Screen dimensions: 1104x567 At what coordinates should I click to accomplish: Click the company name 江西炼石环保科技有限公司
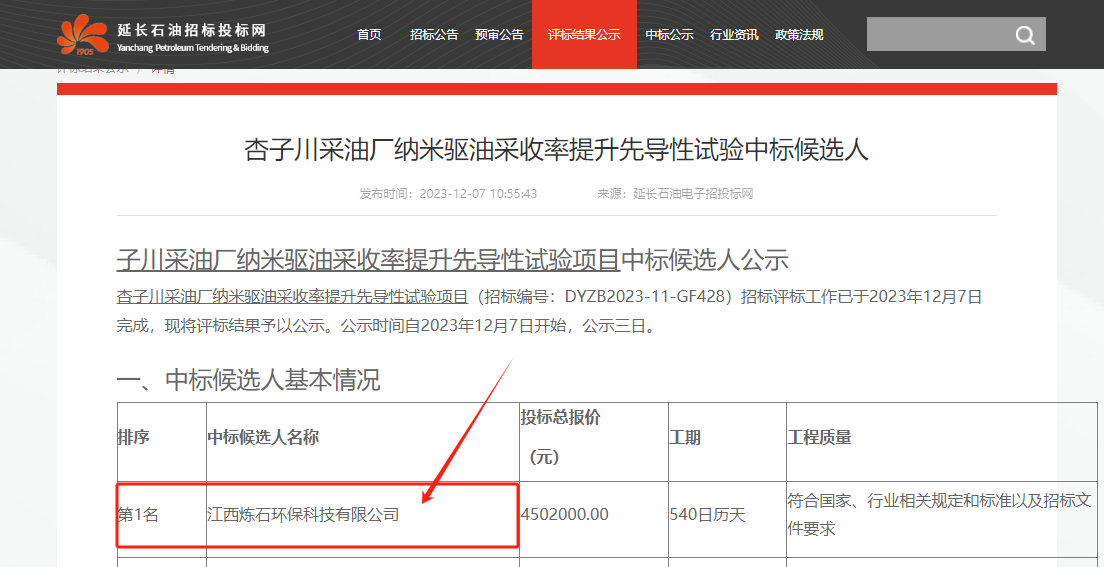click(x=303, y=515)
